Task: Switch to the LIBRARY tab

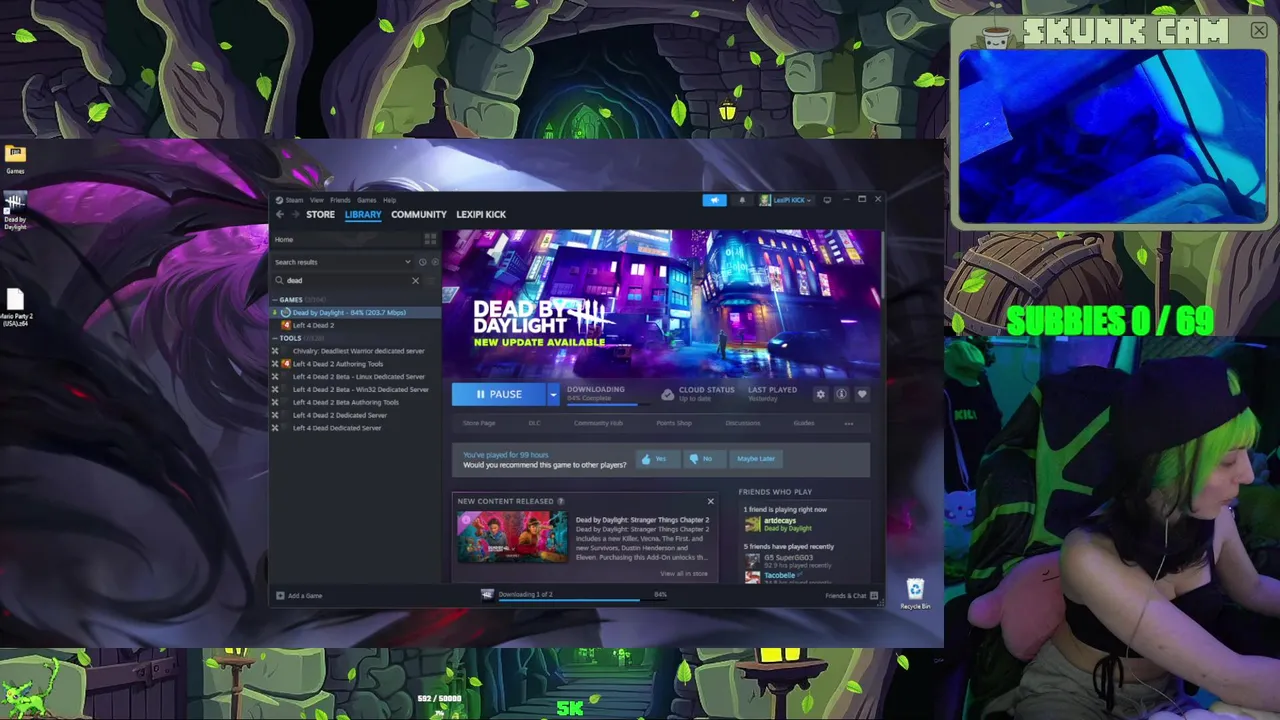Action: 363,214
